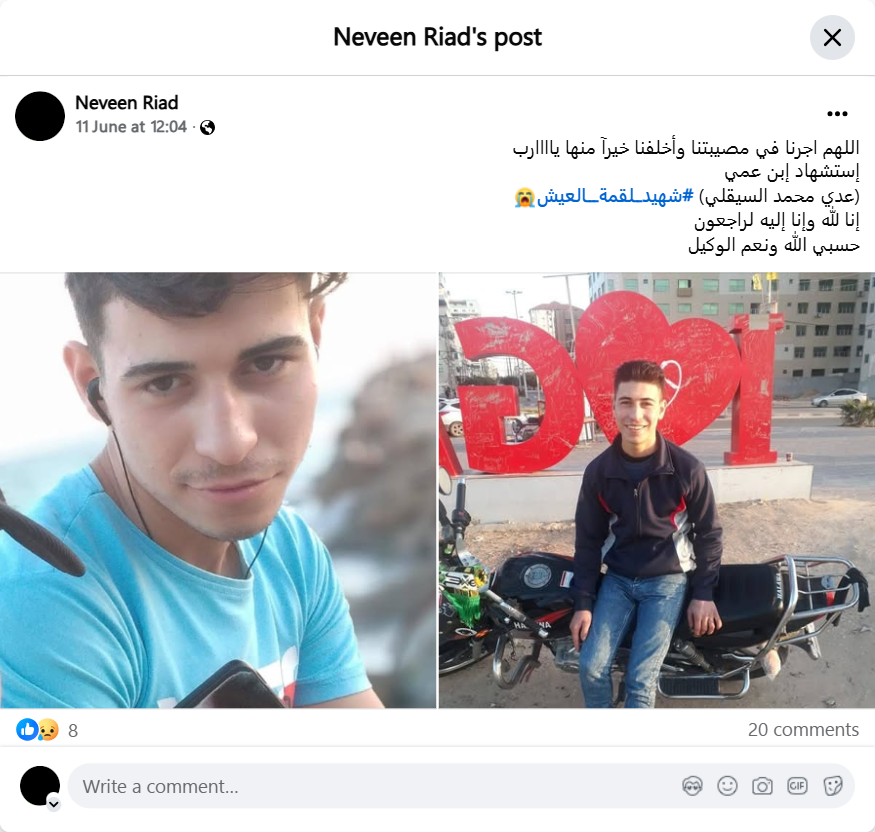This screenshot has height=832, width=875.
Task: Click the public globe privacy icon
Action: 208,128
